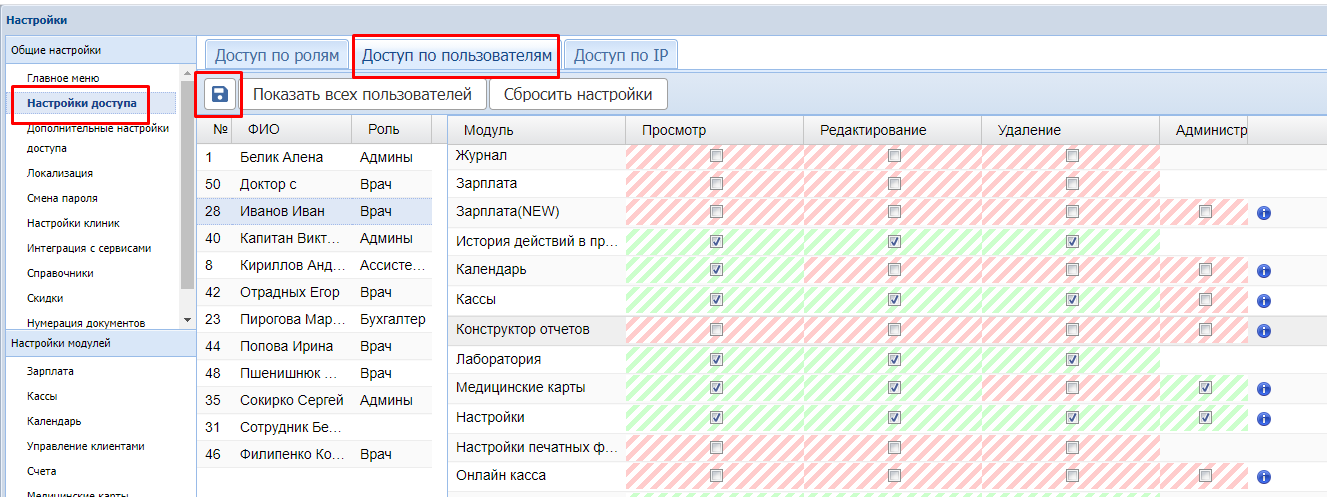Click sidebar scroll down arrow

tap(186, 319)
